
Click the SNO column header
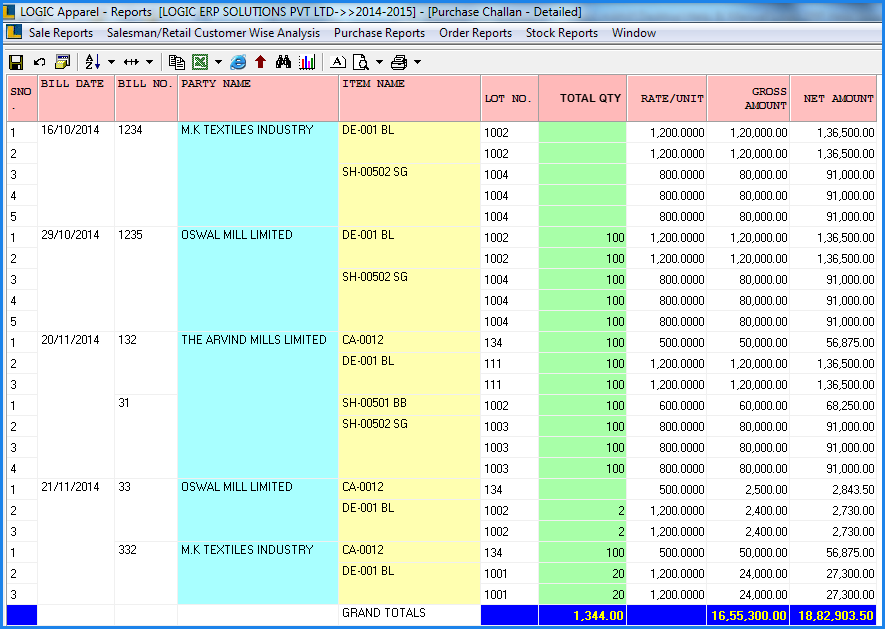click(22, 98)
